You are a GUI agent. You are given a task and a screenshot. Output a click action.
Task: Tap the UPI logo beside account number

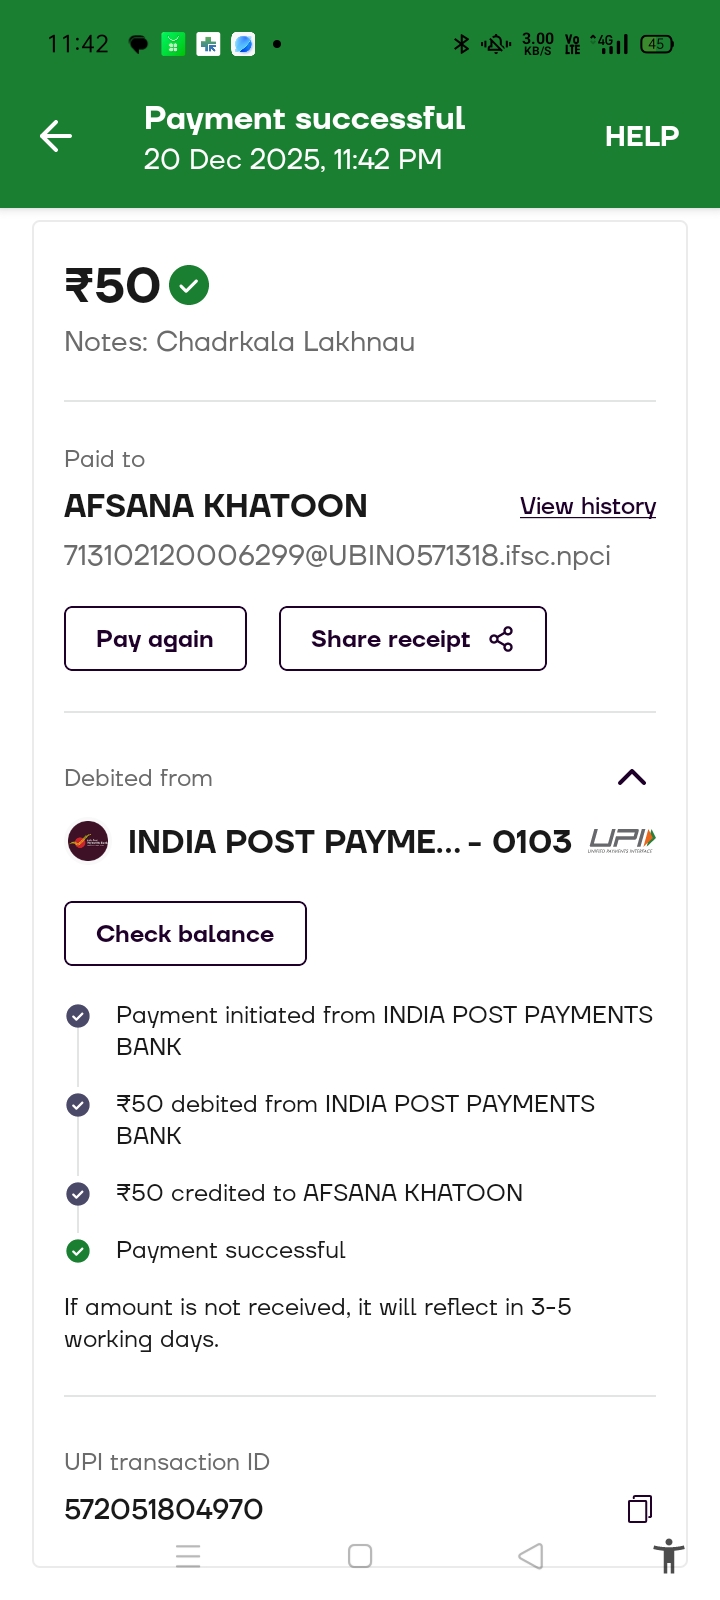click(622, 841)
